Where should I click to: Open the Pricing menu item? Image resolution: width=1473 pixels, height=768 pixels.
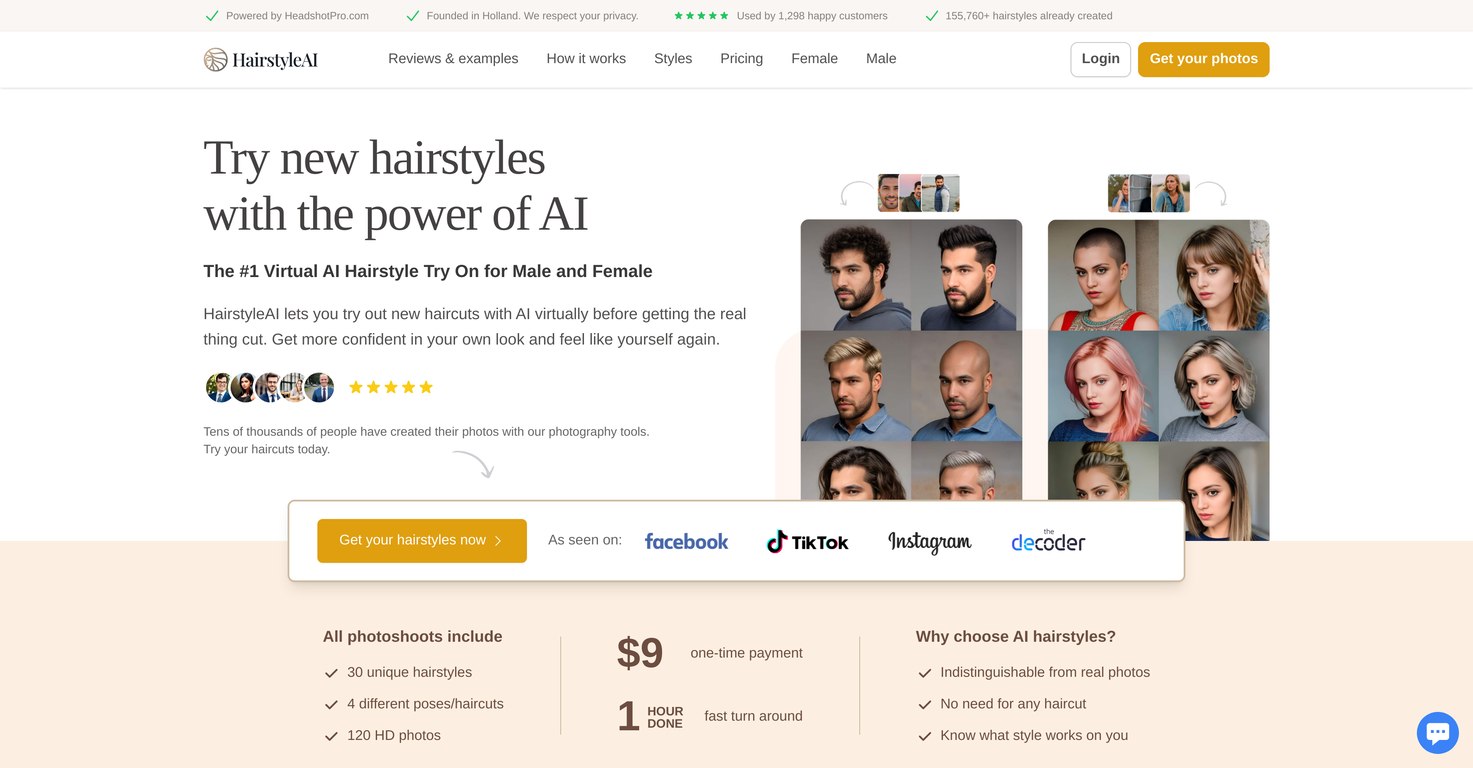pyautogui.click(x=741, y=59)
